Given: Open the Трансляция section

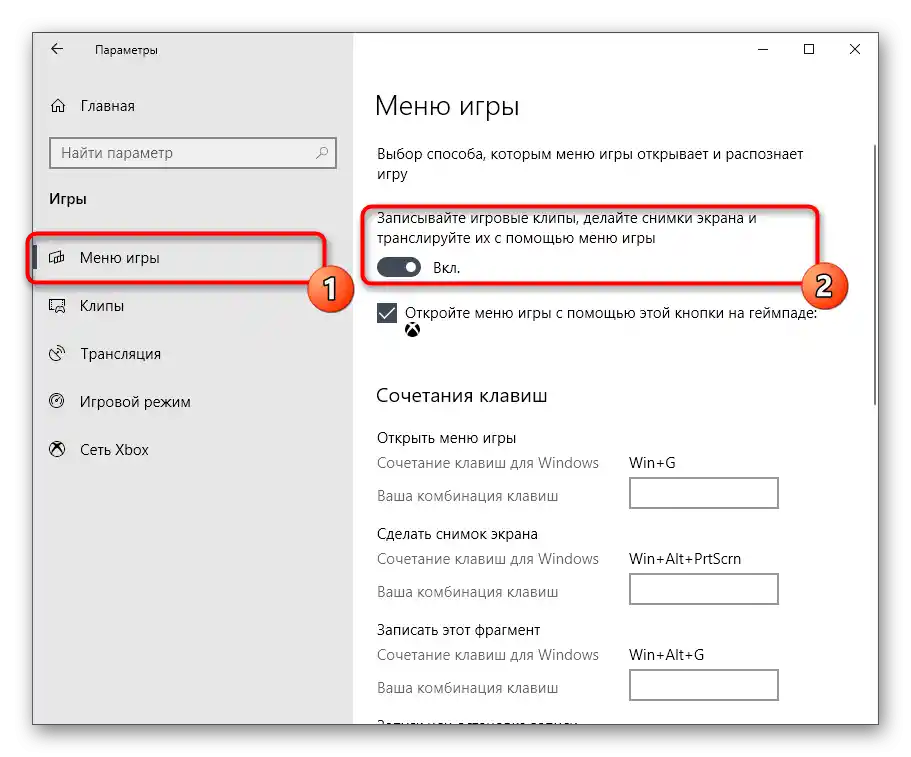Looking at the screenshot, I should click(192, 353).
